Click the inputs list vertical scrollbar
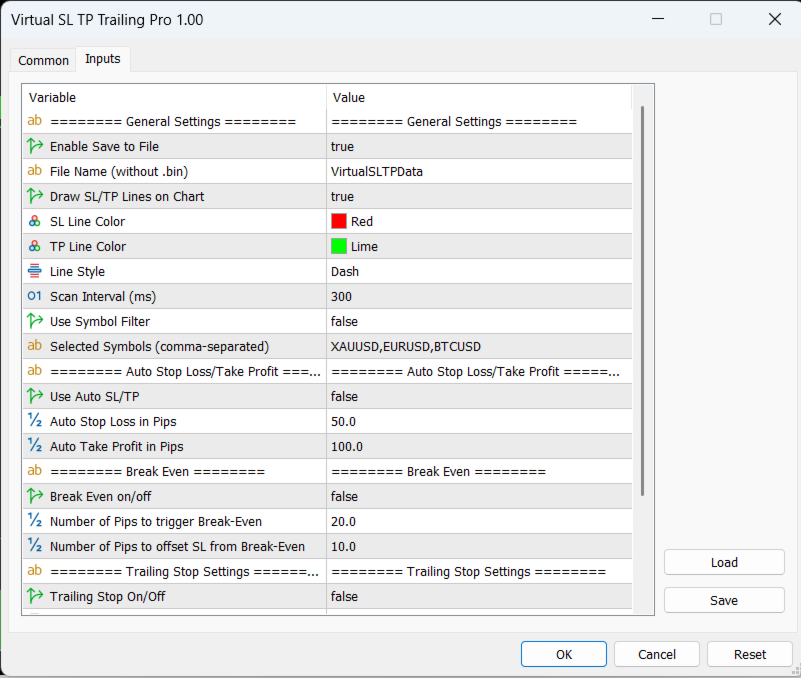801x678 pixels. (642, 300)
